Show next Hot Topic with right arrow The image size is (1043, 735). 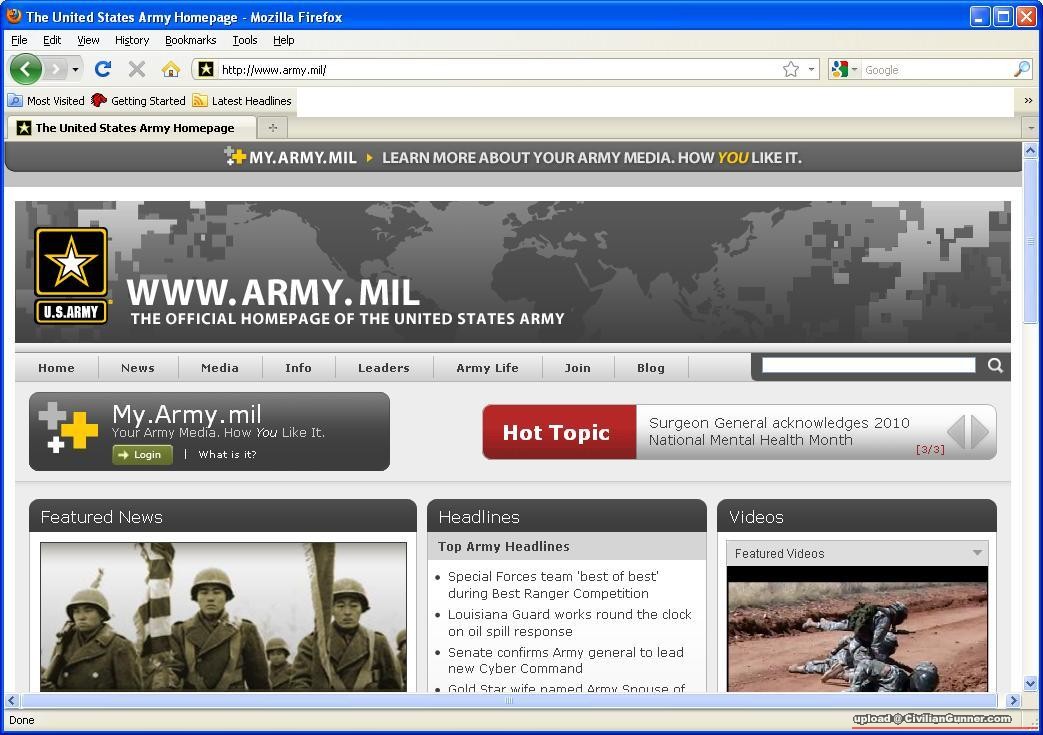pos(980,432)
